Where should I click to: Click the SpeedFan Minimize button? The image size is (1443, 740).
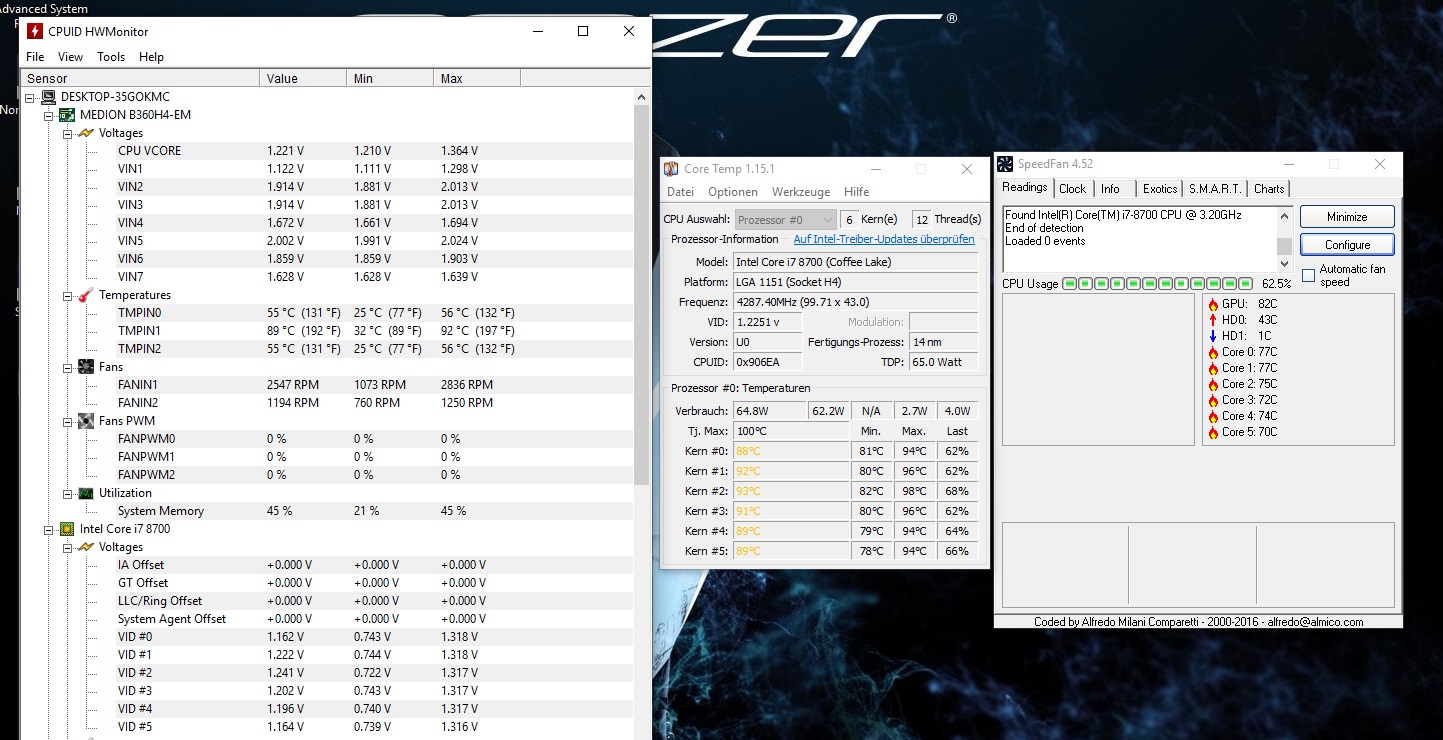point(1347,217)
